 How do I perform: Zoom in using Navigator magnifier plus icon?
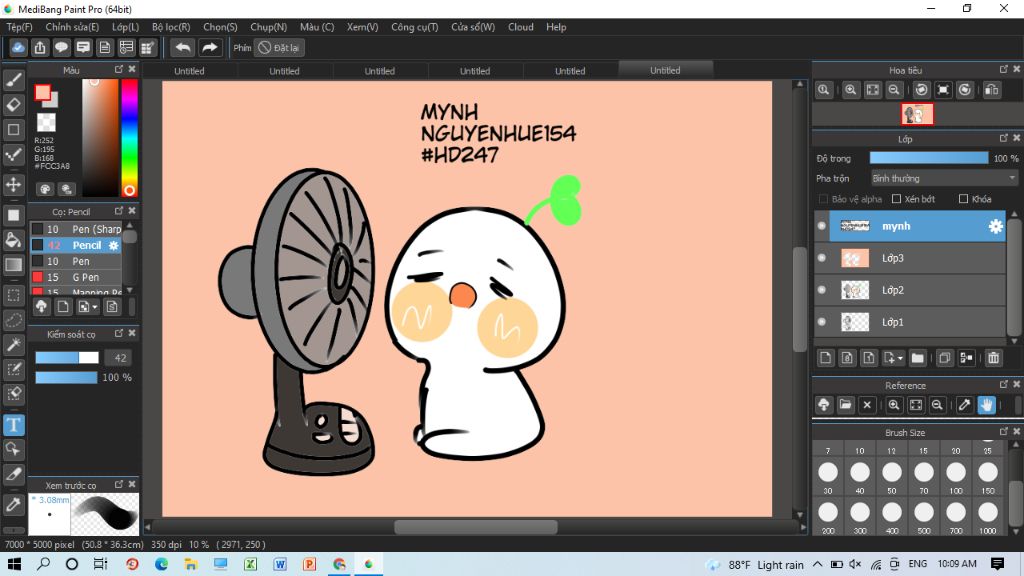point(850,90)
